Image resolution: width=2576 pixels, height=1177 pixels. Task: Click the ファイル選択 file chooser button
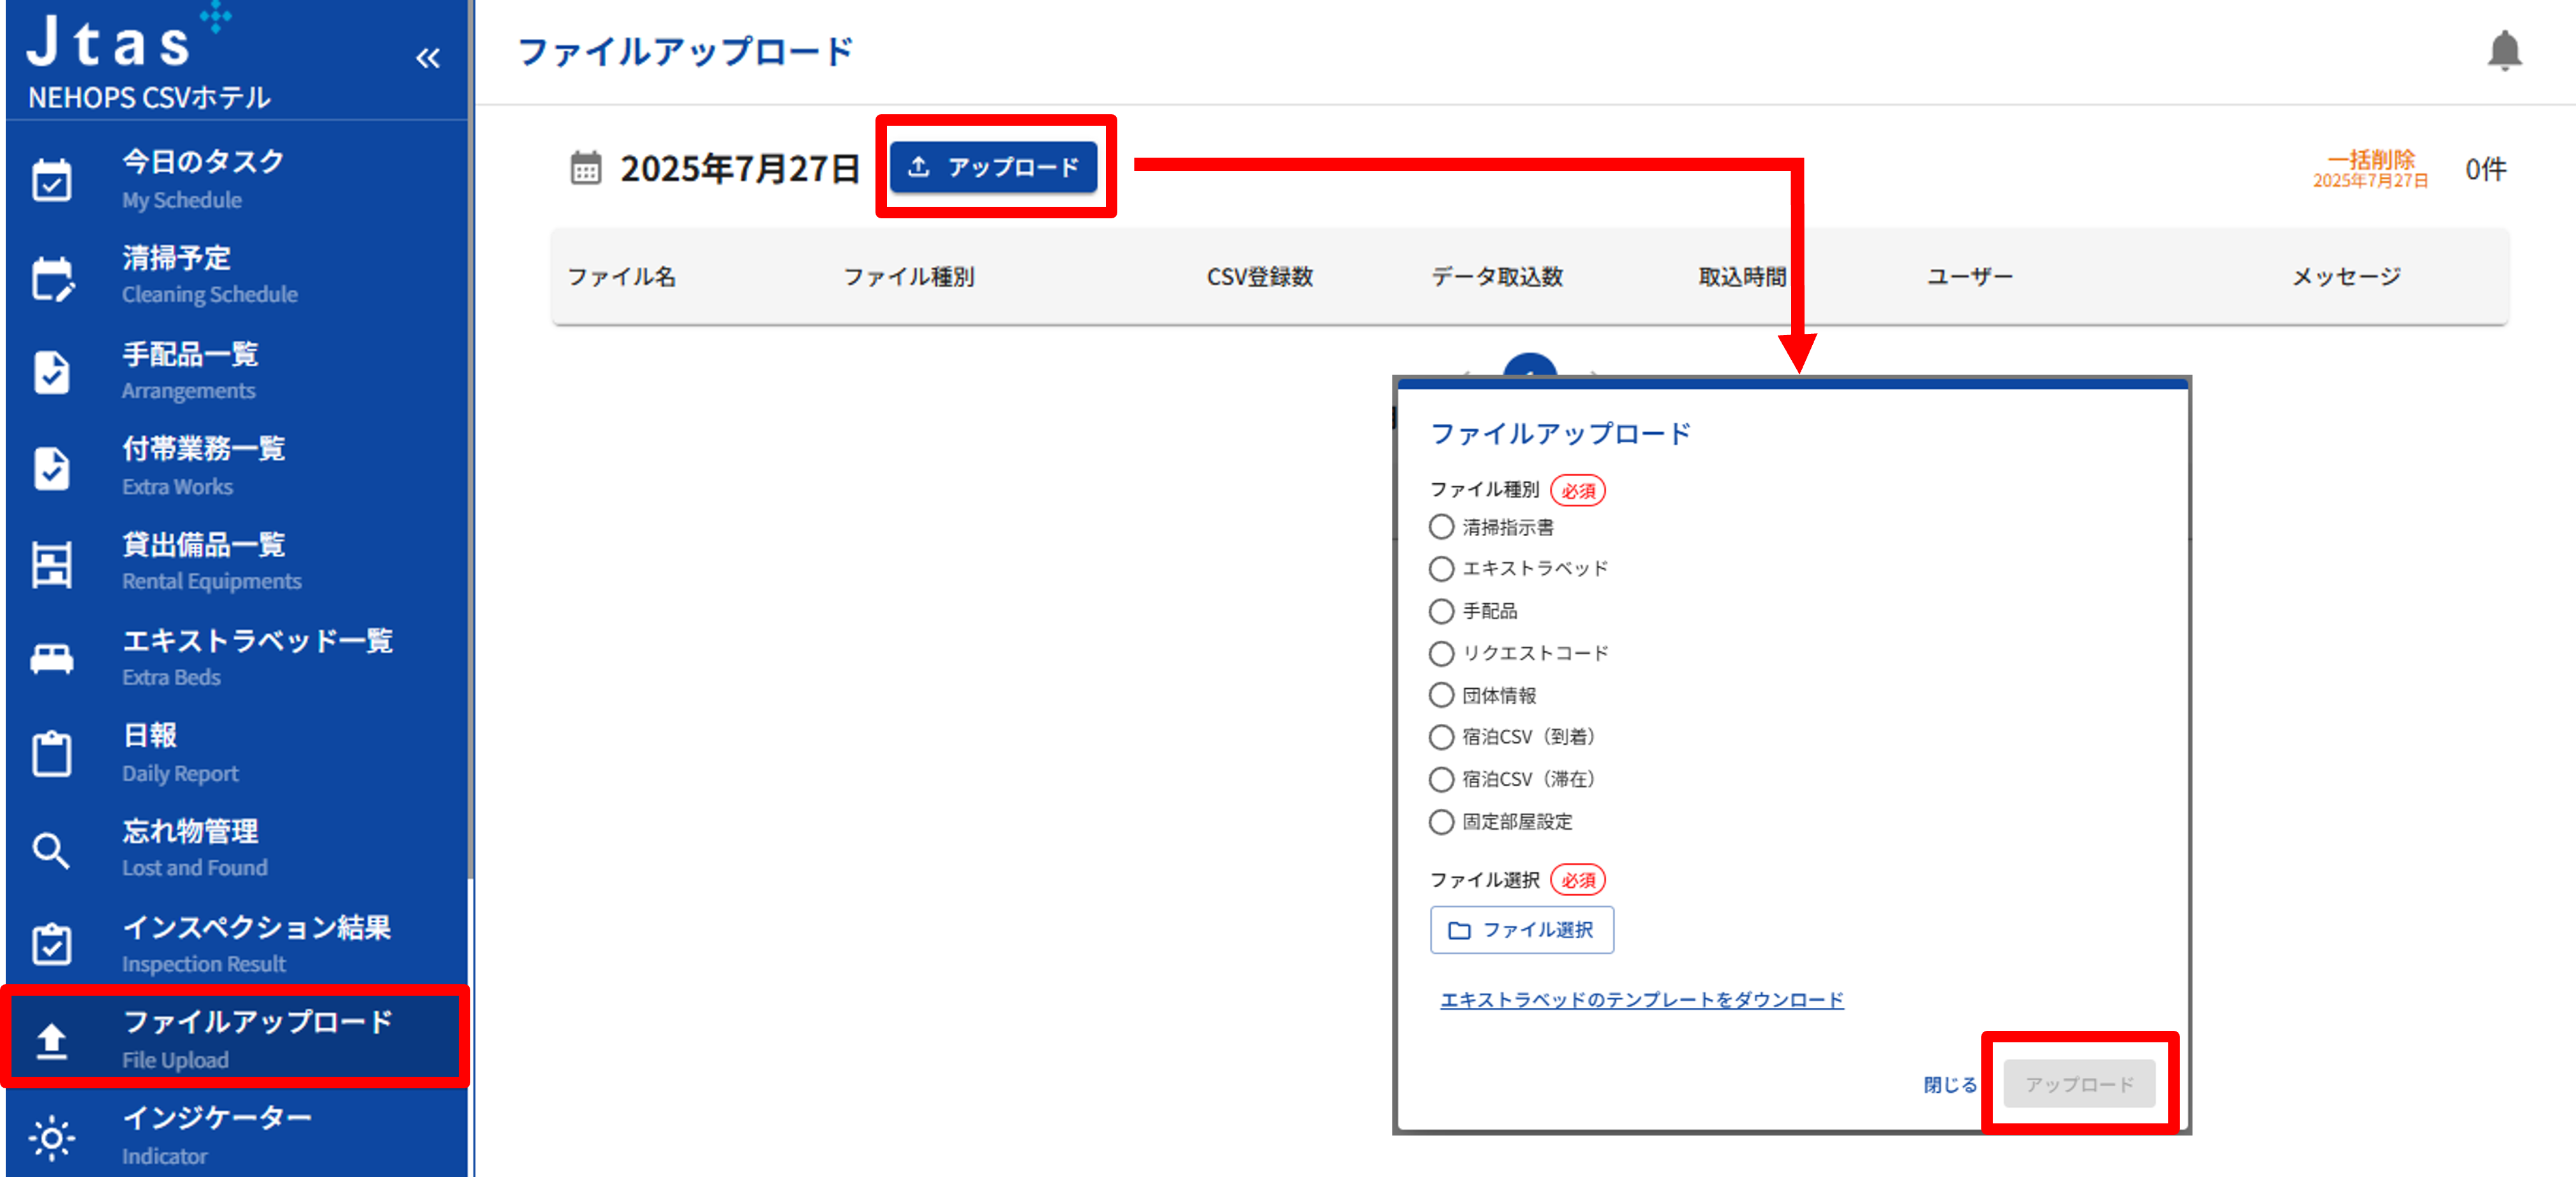pos(1521,930)
